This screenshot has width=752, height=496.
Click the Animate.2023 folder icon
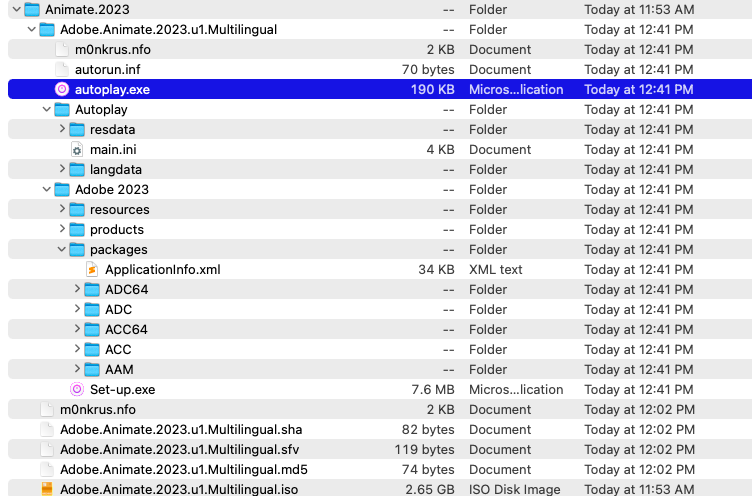[32, 9]
